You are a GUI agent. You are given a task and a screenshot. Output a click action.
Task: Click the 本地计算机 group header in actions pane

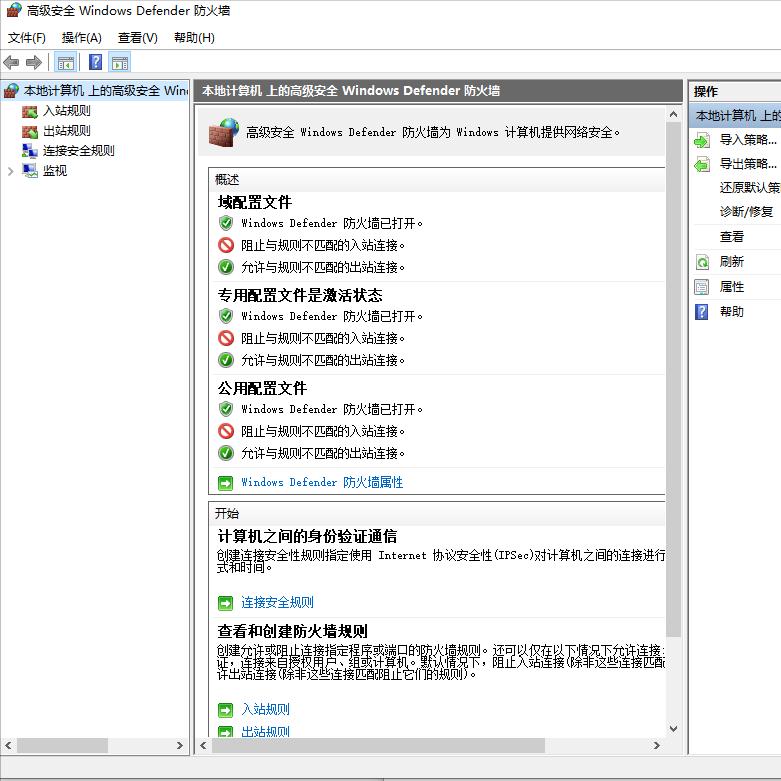pos(735,116)
